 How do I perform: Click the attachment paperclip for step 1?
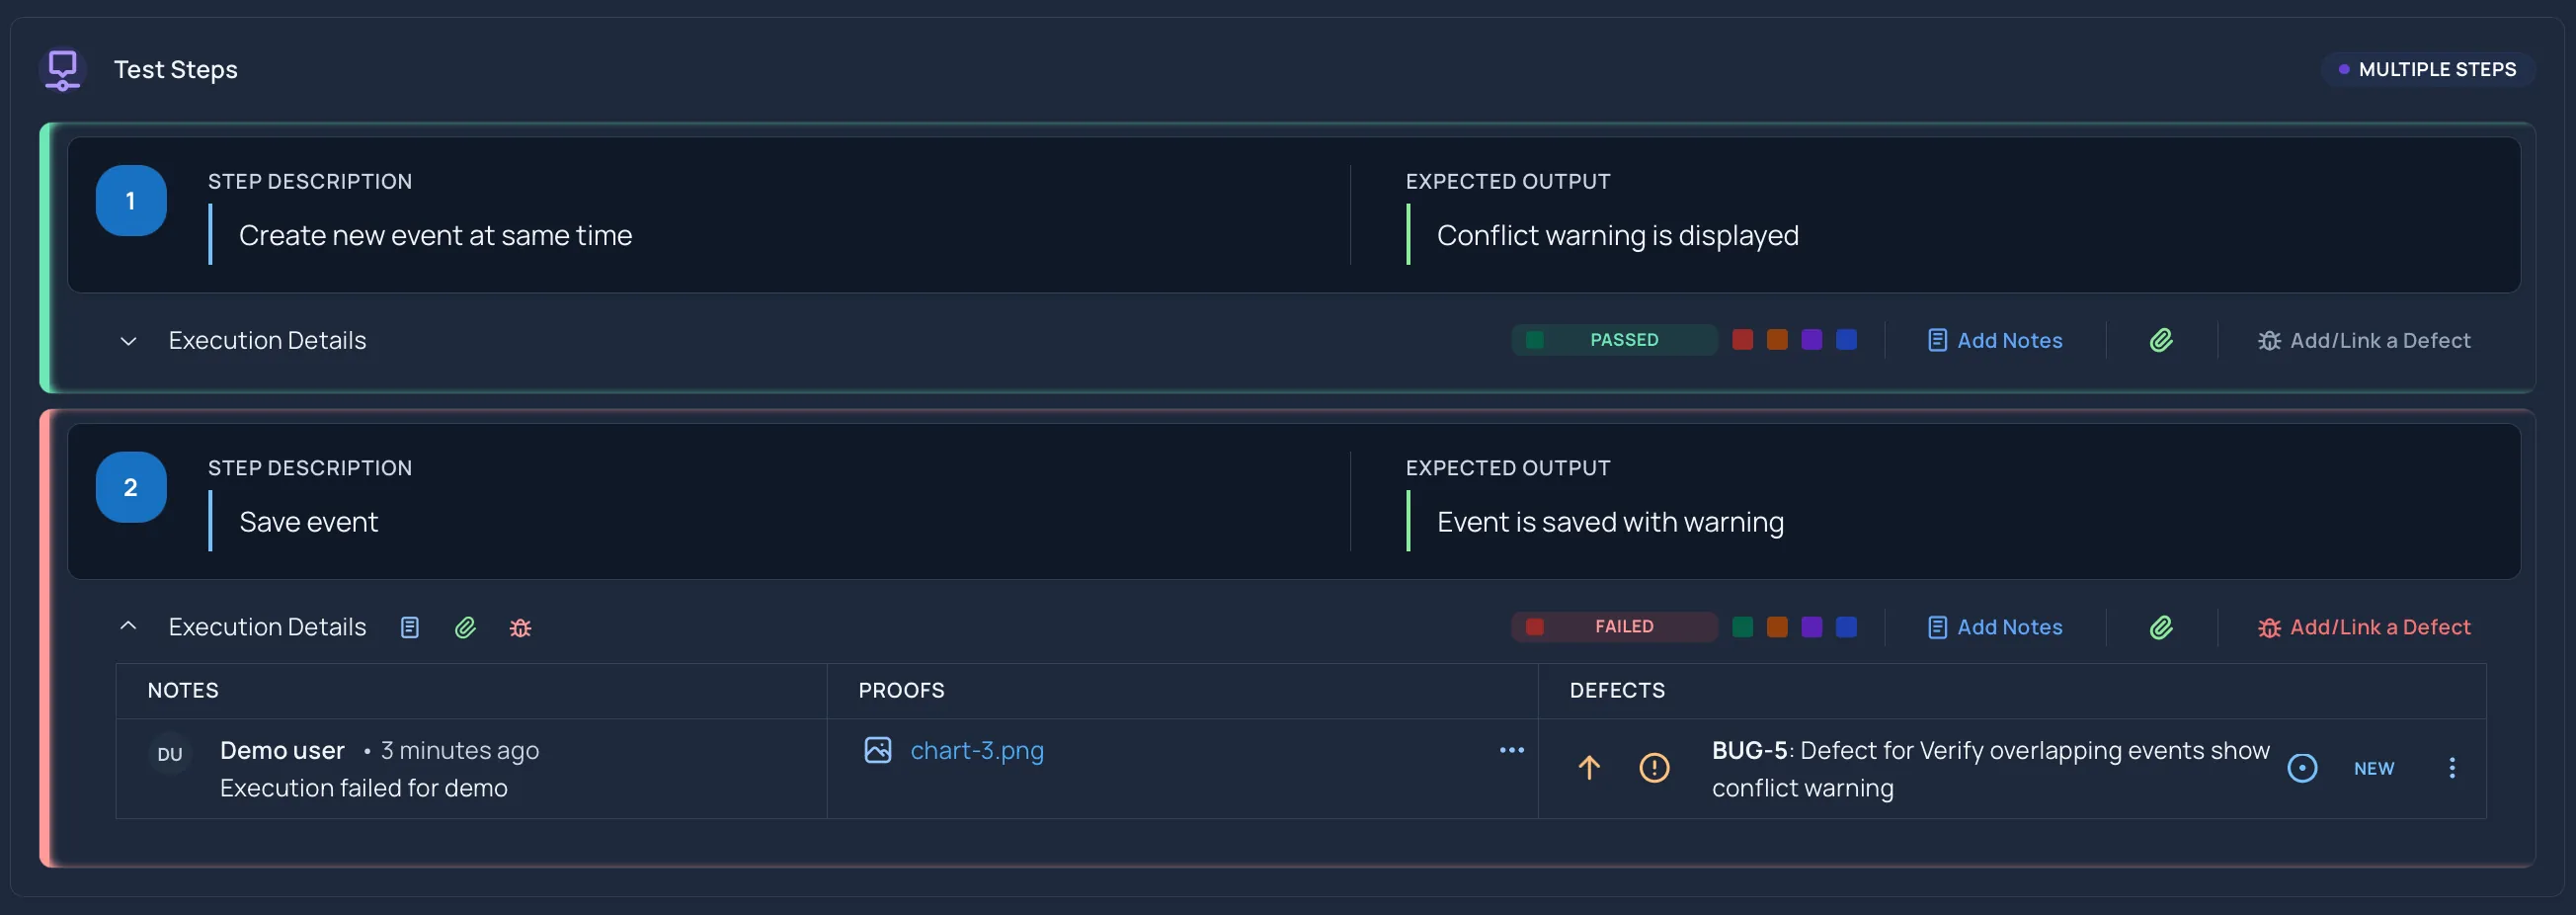[x=2161, y=341]
